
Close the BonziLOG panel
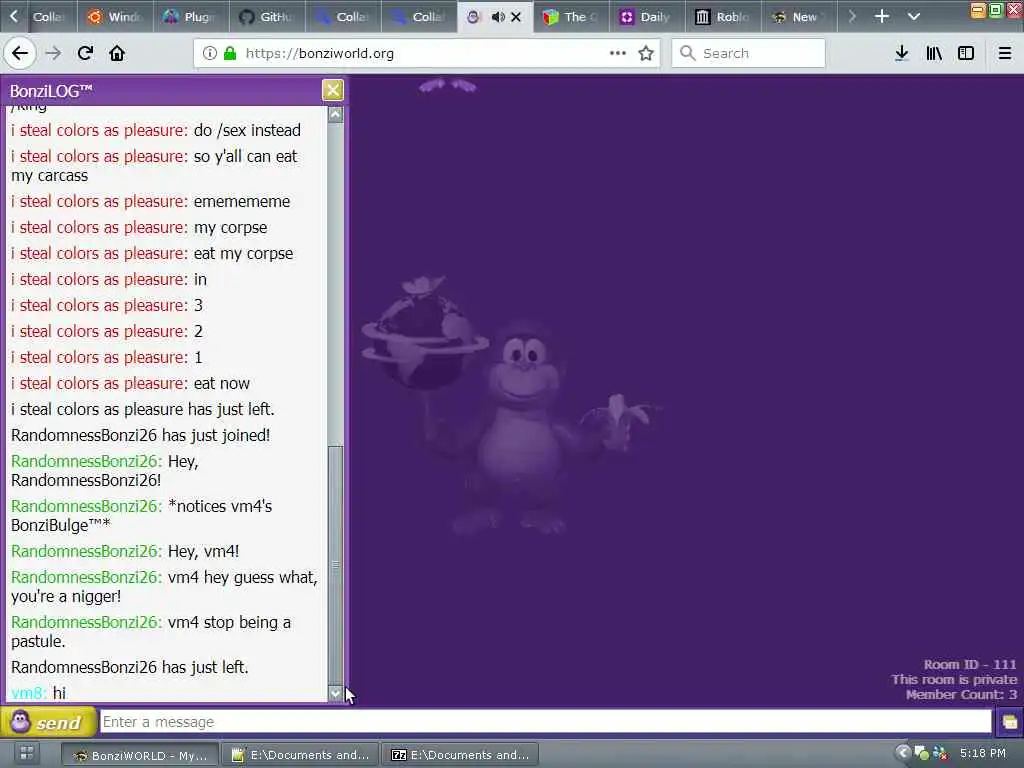(332, 90)
